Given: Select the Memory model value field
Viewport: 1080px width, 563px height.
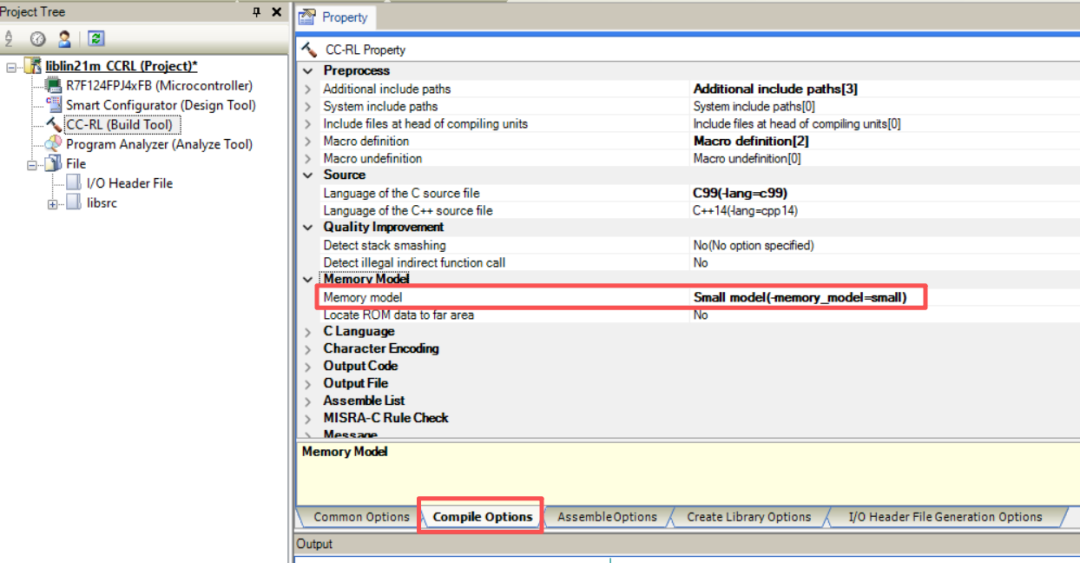Looking at the screenshot, I should [x=800, y=297].
